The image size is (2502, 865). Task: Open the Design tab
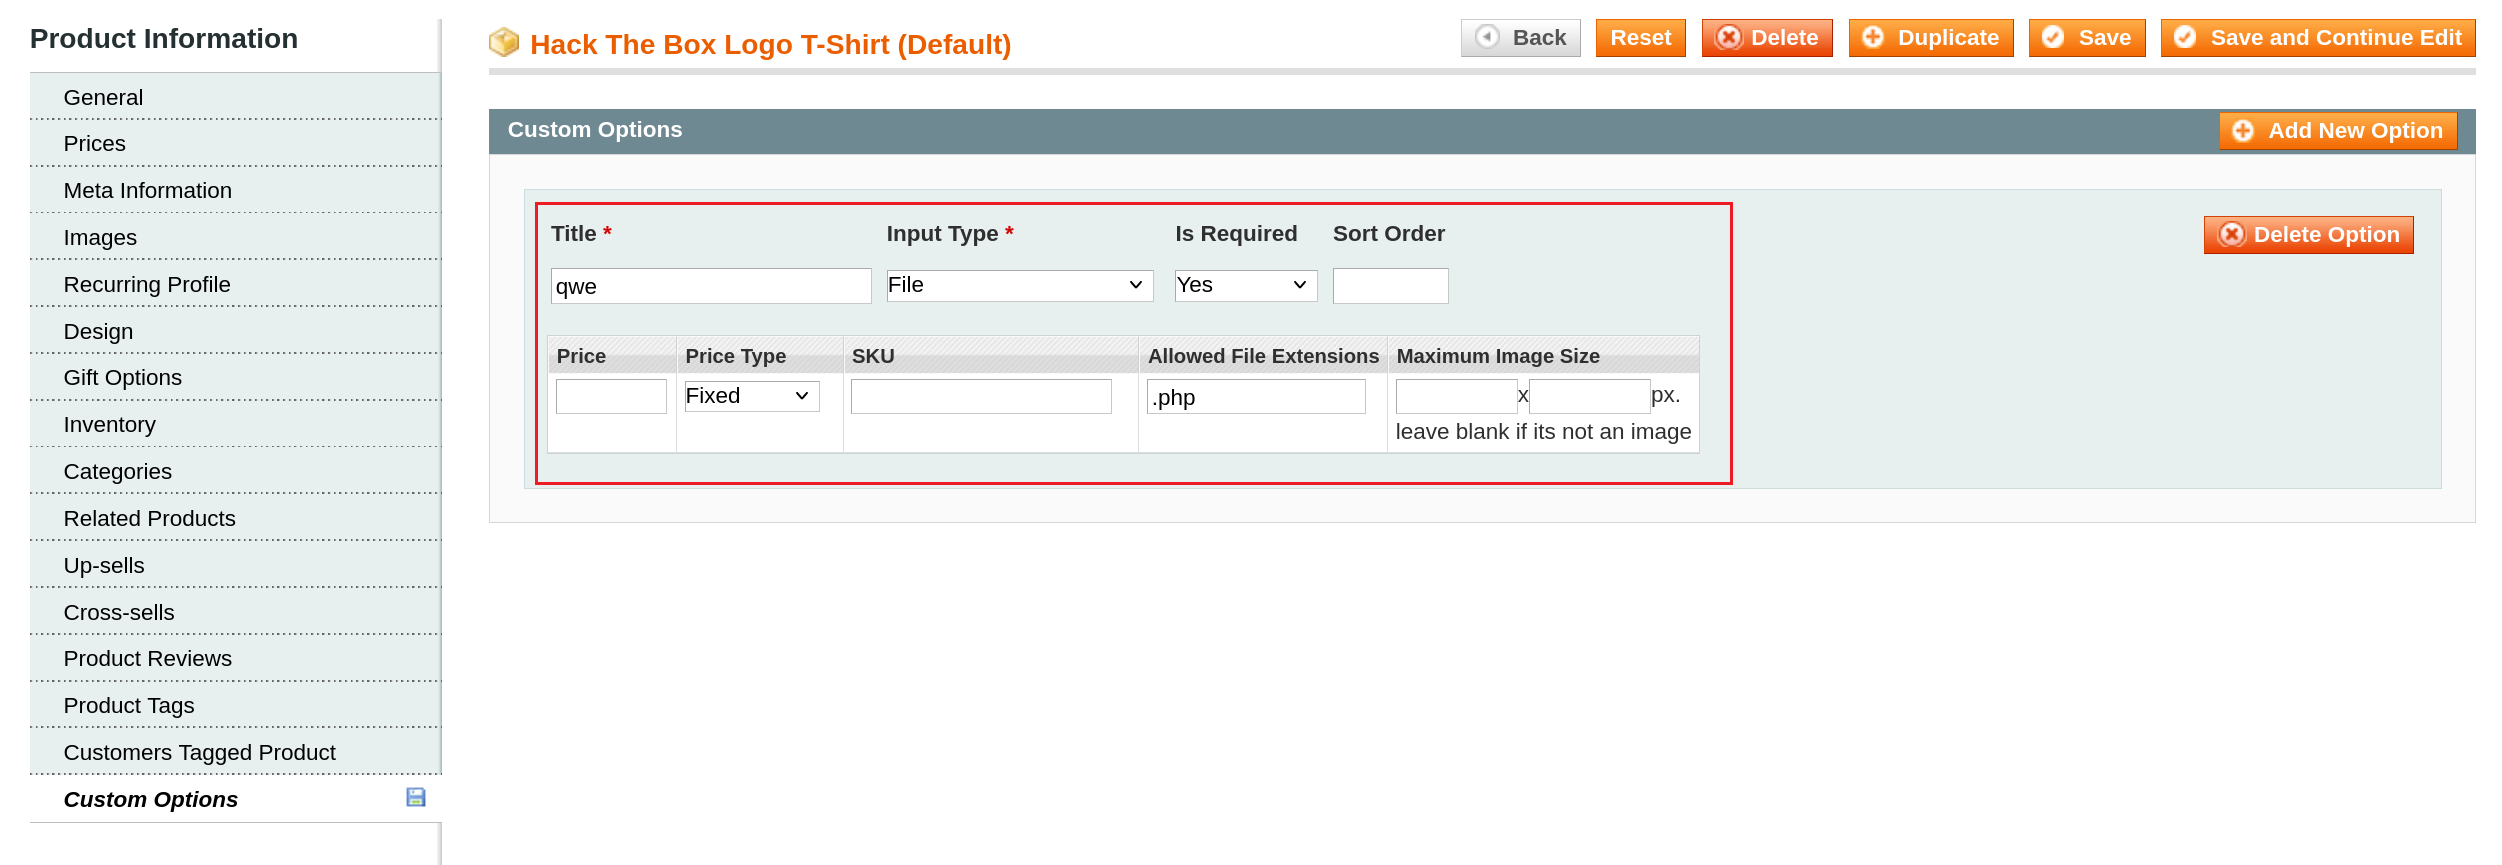[x=235, y=331]
